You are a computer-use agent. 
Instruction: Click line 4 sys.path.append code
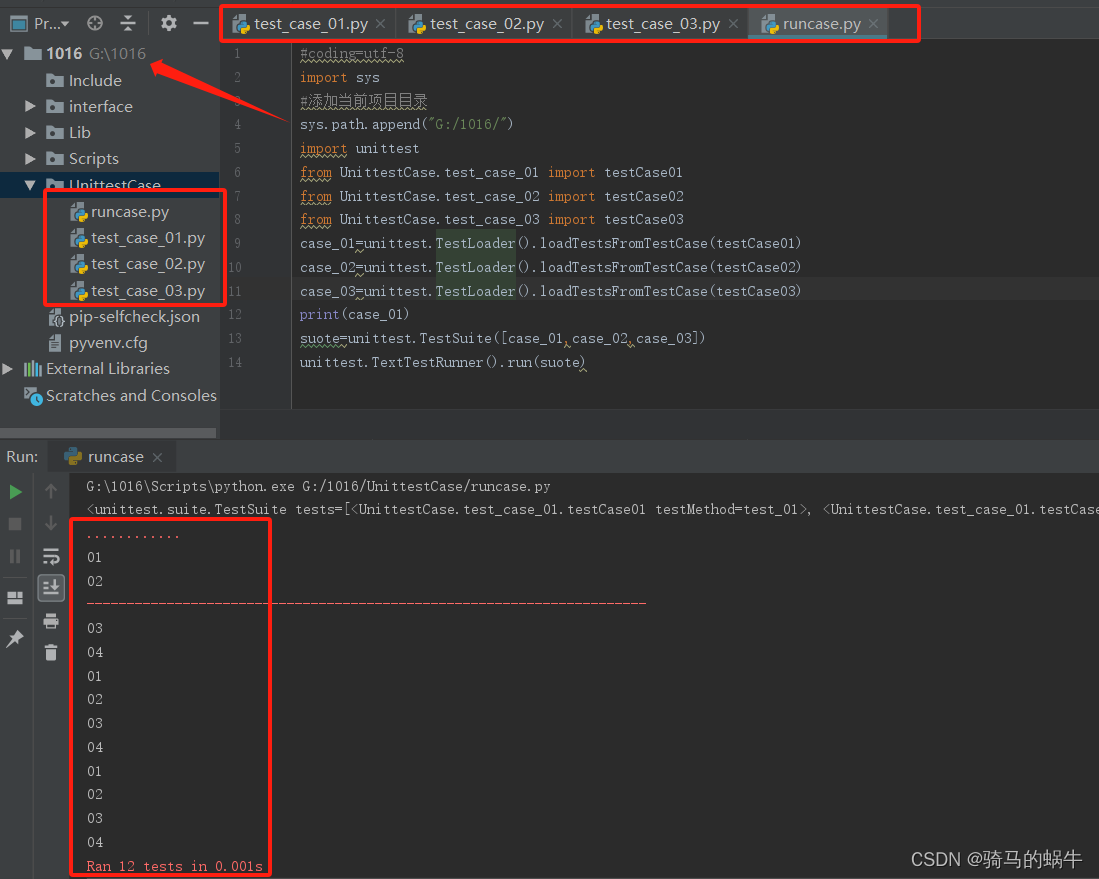tap(407, 125)
